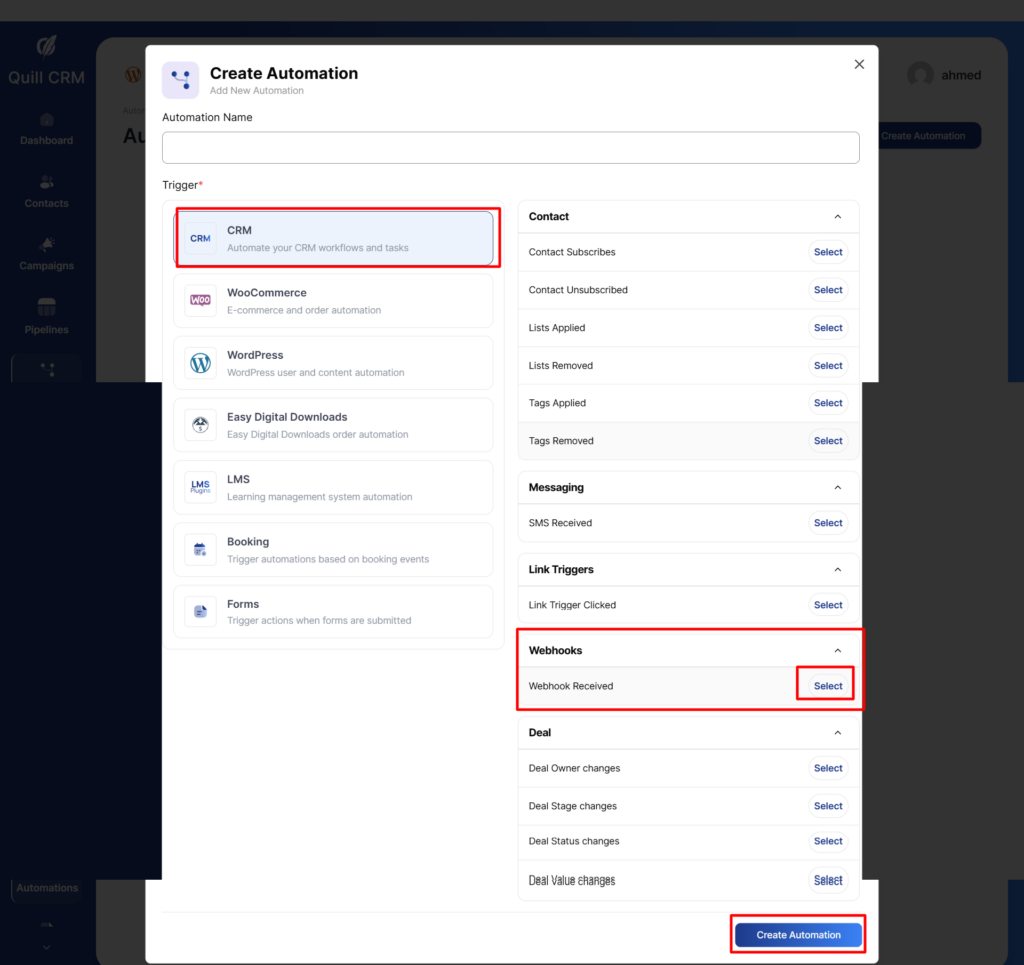The width and height of the screenshot is (1024, 965).
Task: Click the WordPress logo icon
Action: [x=201, y=363]
